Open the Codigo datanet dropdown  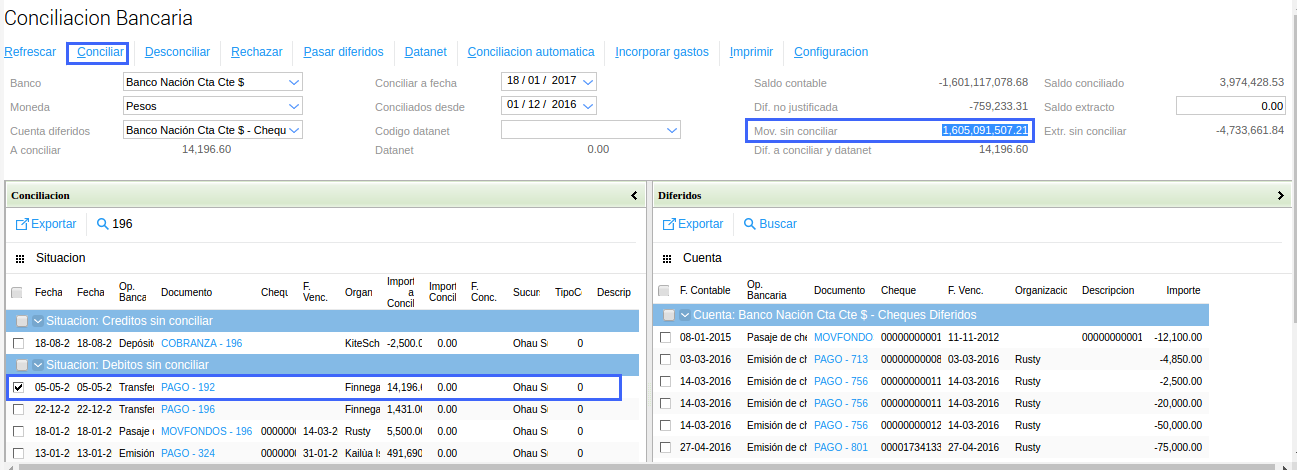point(671,130)
